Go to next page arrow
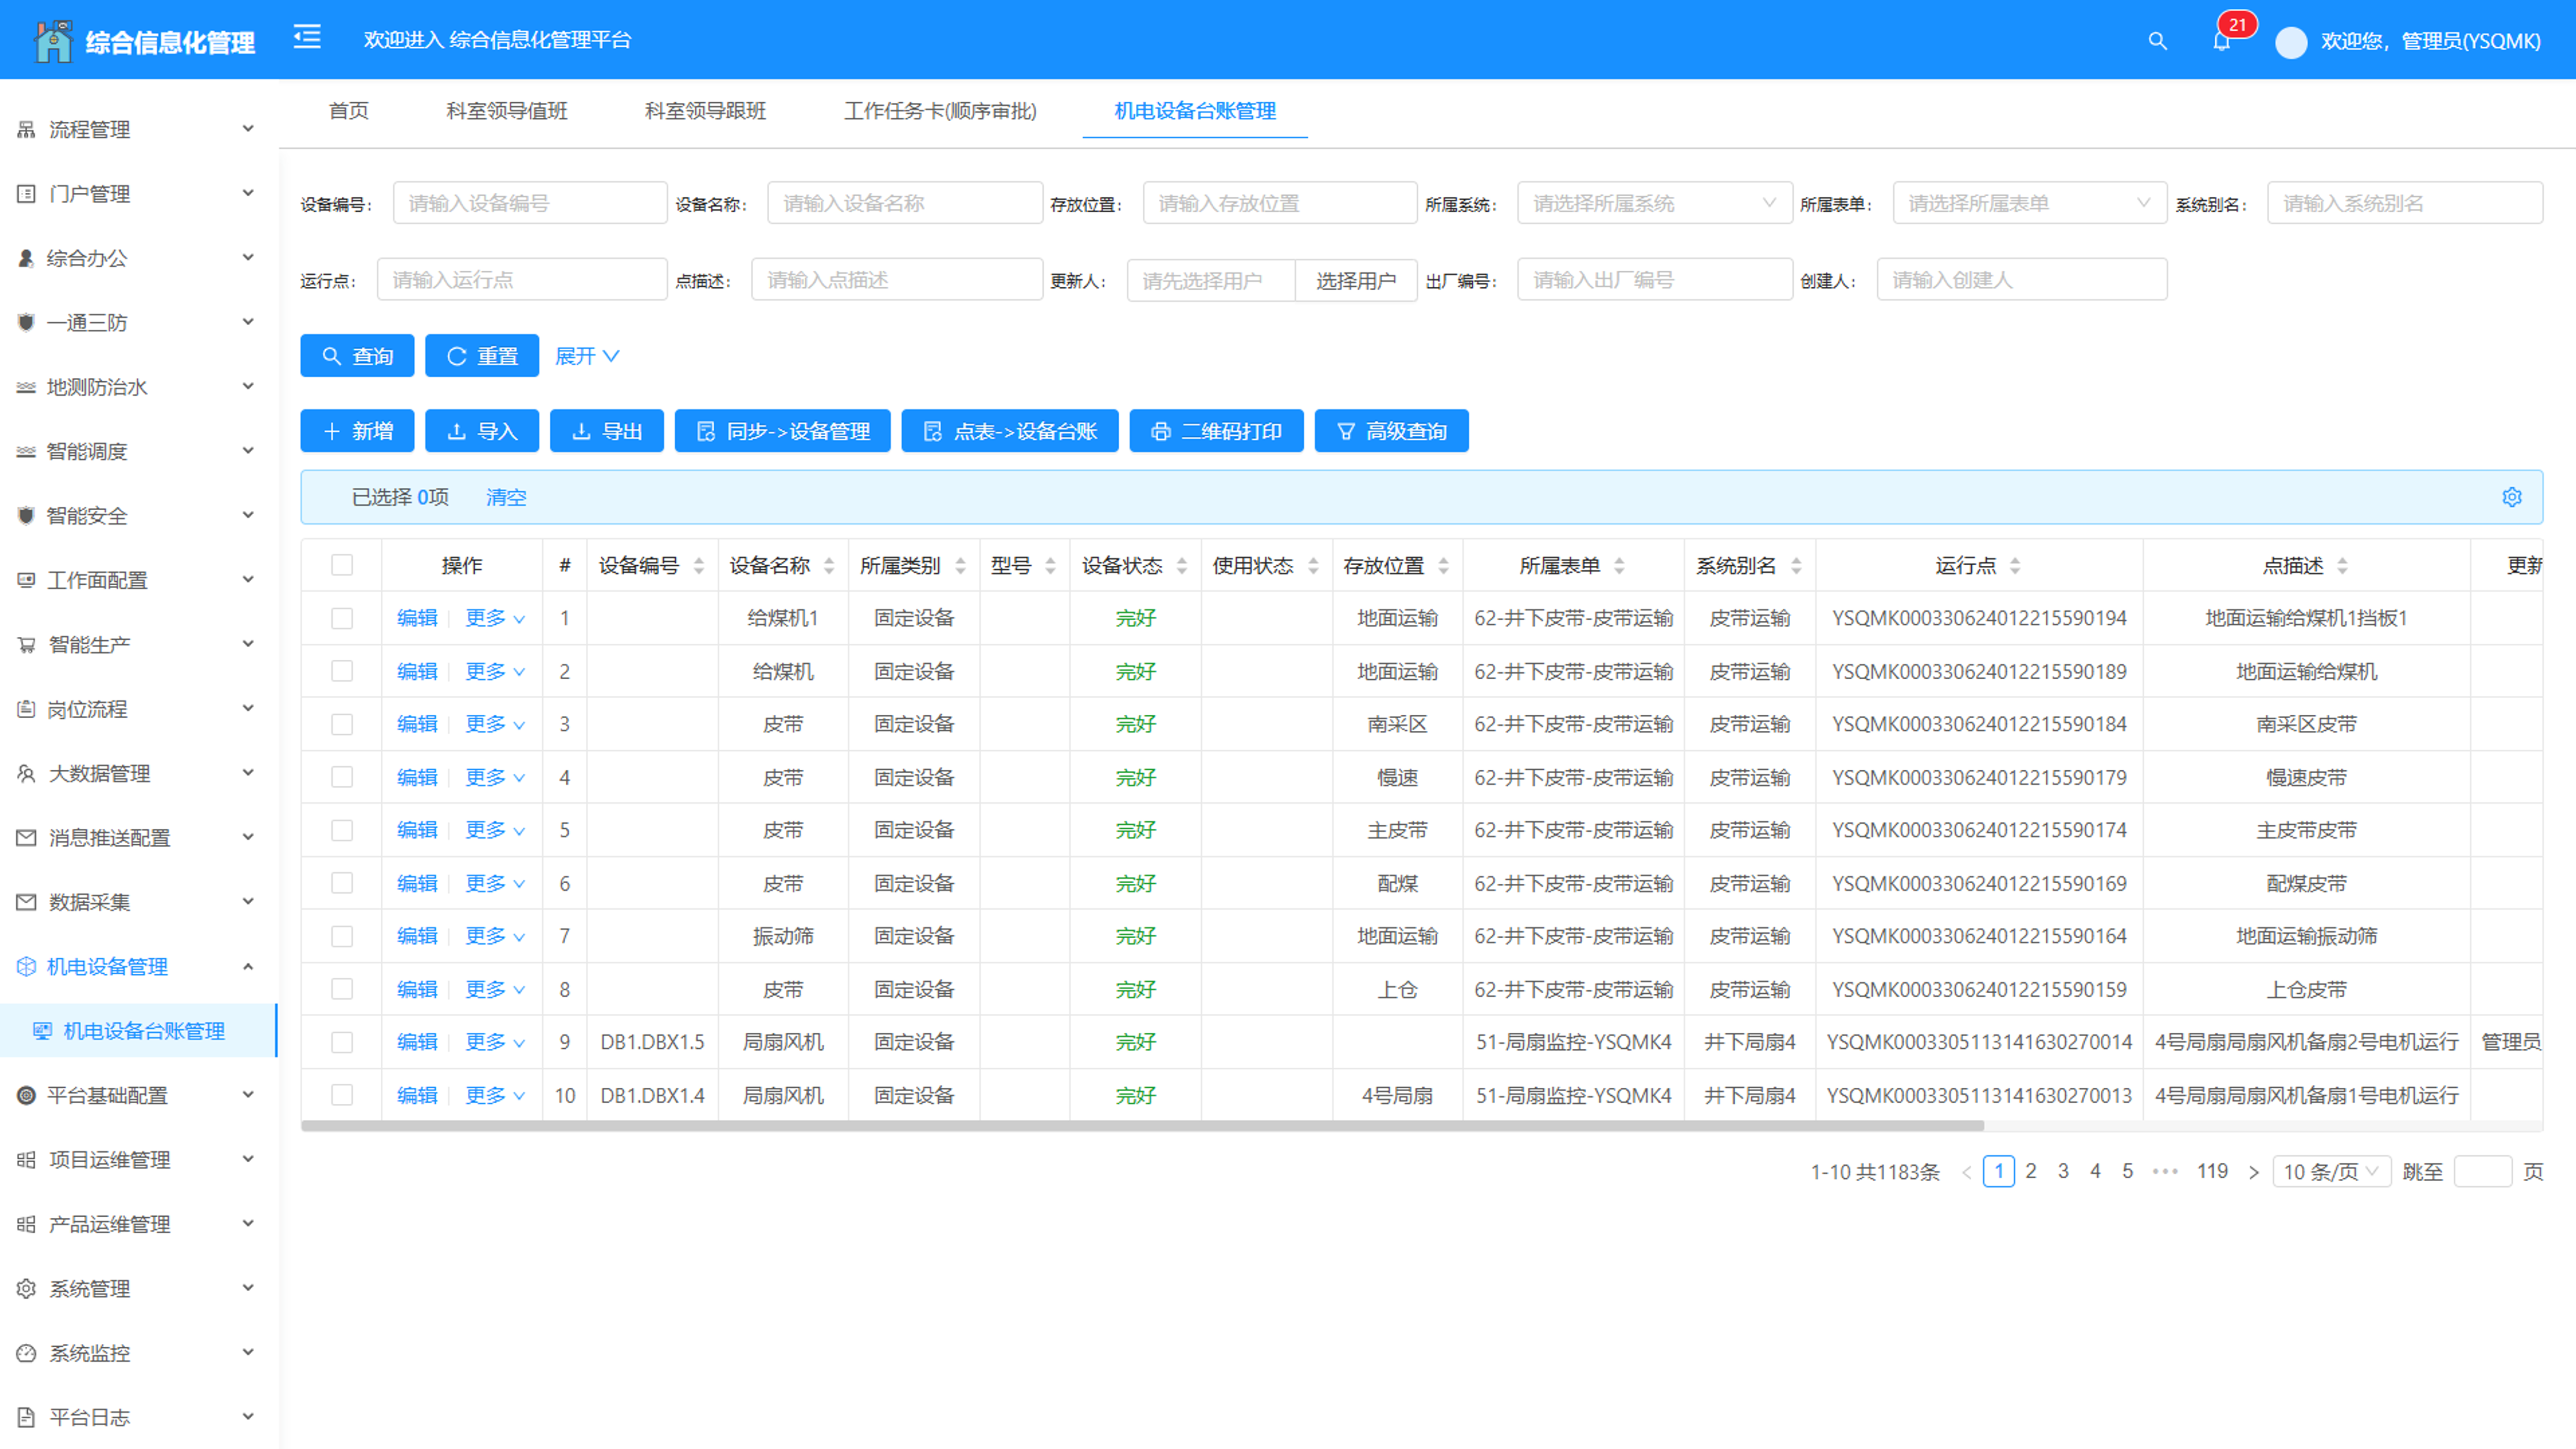 (2253, 1172)
